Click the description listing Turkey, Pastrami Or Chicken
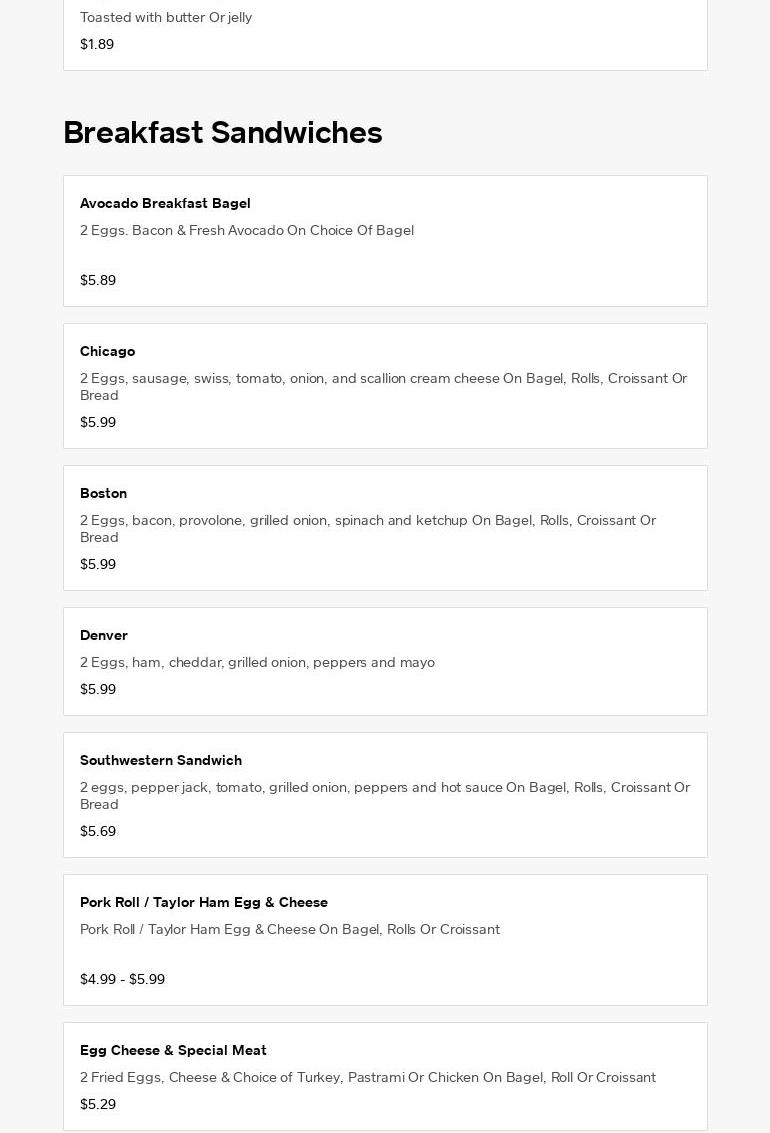The height and width of the screenshot is (1133, 770). tap(368, 1077)
